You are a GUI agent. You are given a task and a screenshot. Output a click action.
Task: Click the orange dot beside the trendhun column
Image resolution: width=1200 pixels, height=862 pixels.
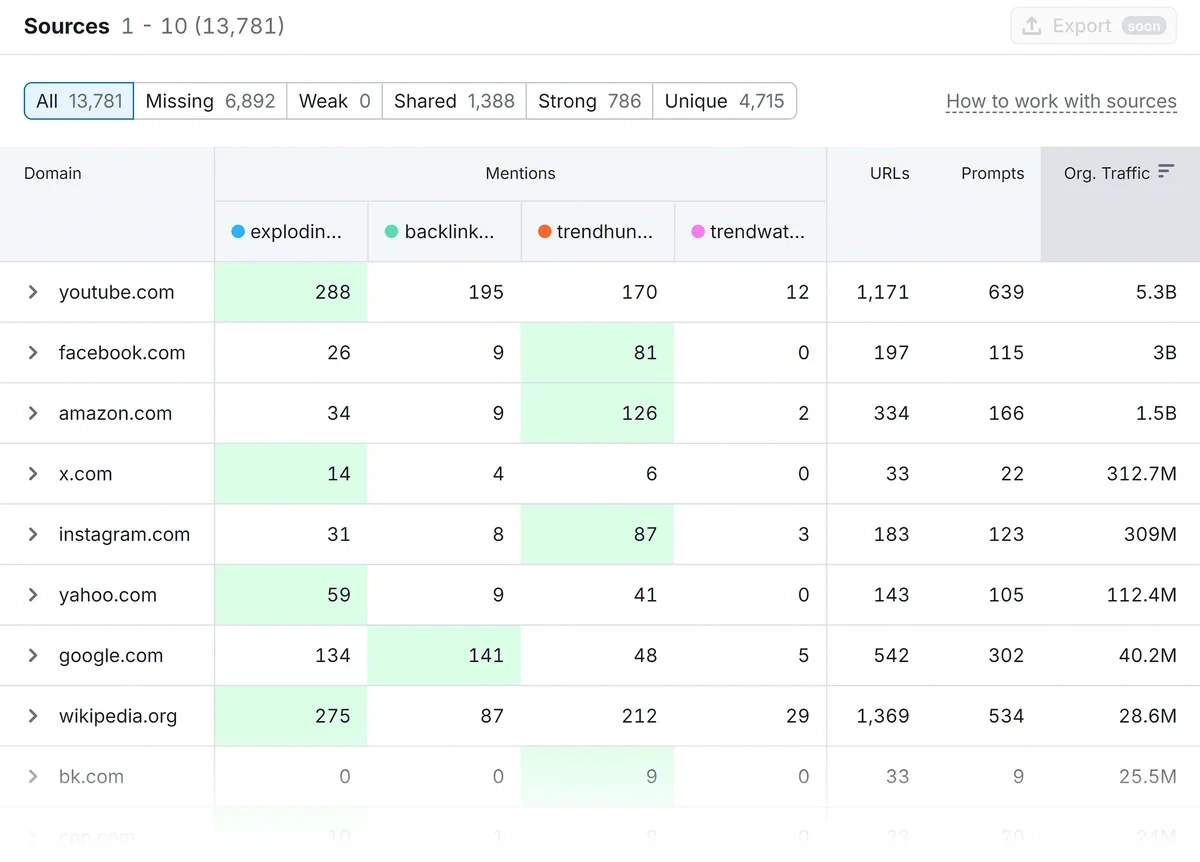coord(544,231)
